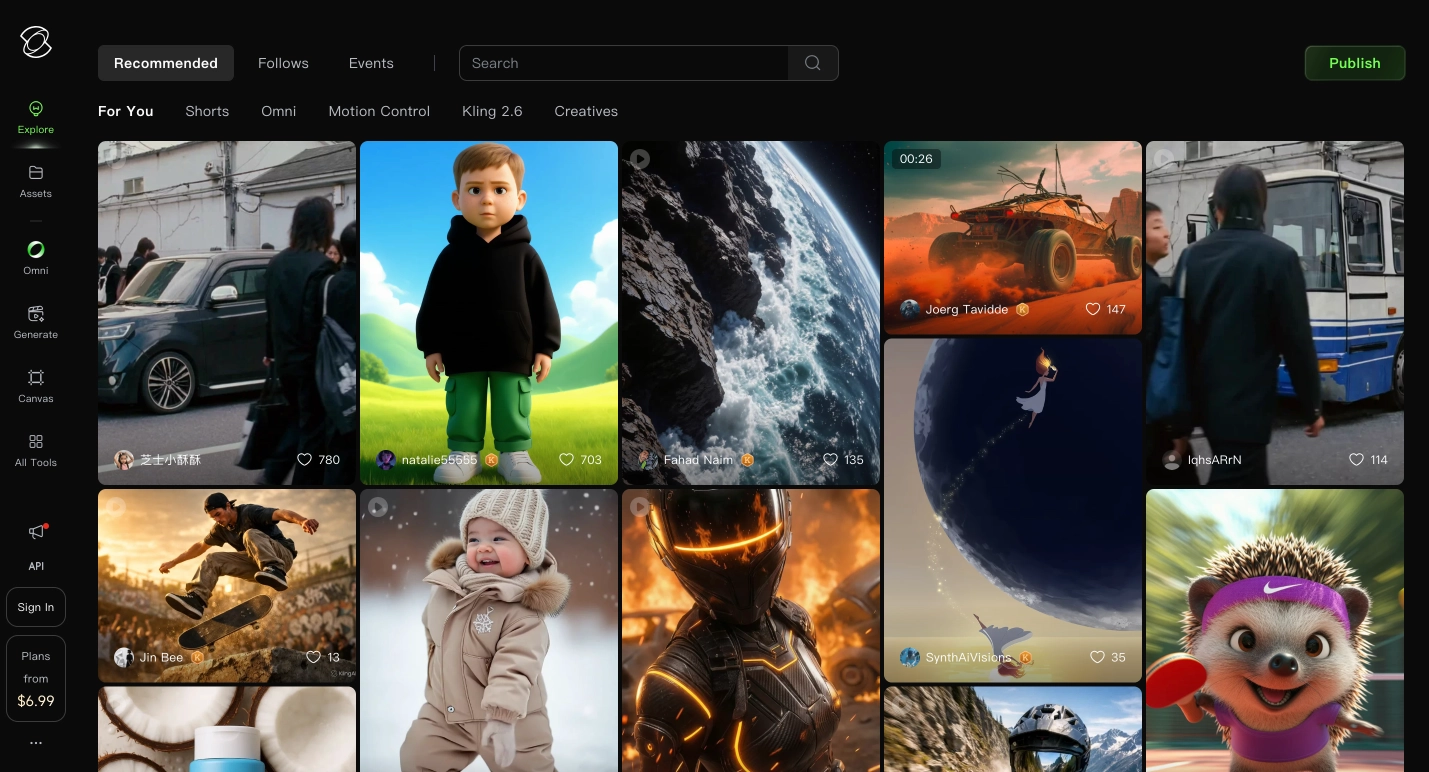Open Plans from $6.99
This screenshot has width=1429, height=772.
pos(36,678)
